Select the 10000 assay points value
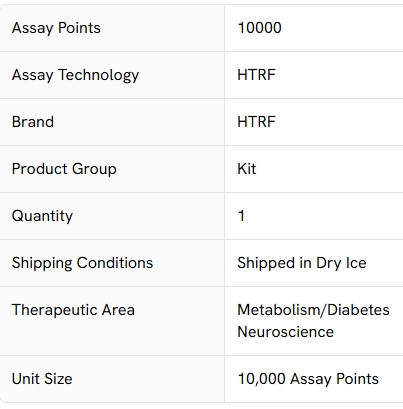The width and height of the screenshot is (403, 409). (x=259, y=28)
